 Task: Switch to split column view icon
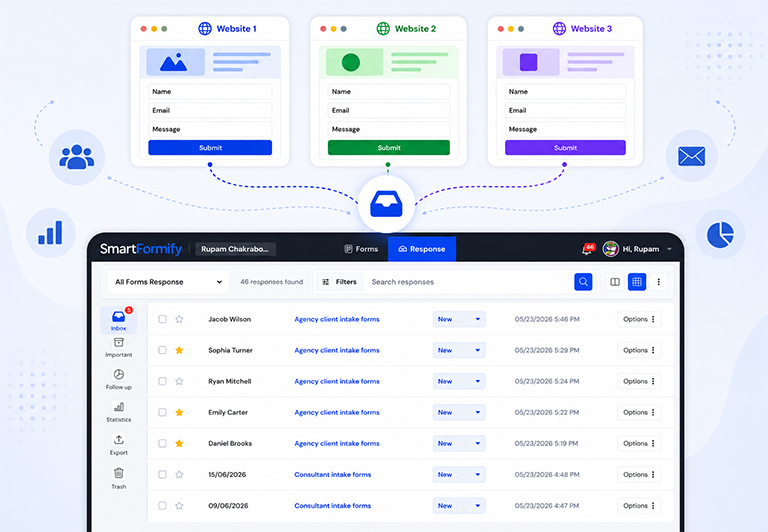615,282
